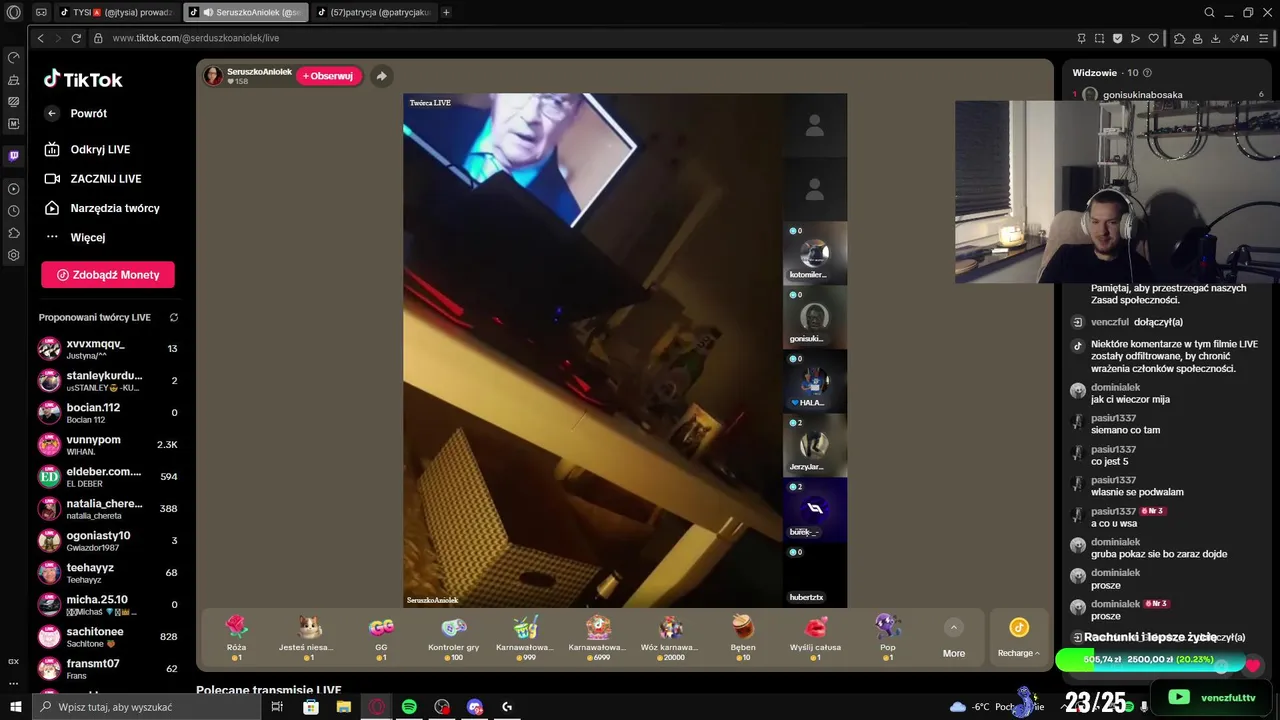Open vunnypom live creator
The image size is (1280, 720).
point(108,444)
